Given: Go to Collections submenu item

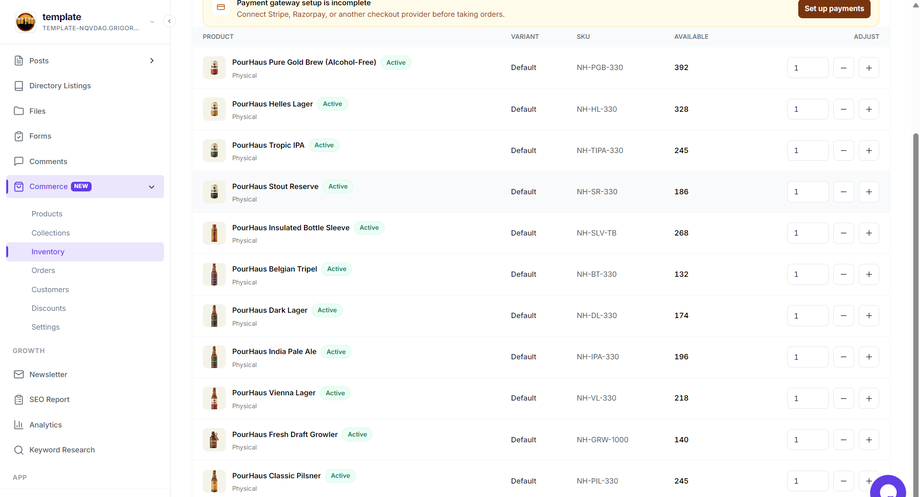Looking at the screenshot, I should coord(50,233).
